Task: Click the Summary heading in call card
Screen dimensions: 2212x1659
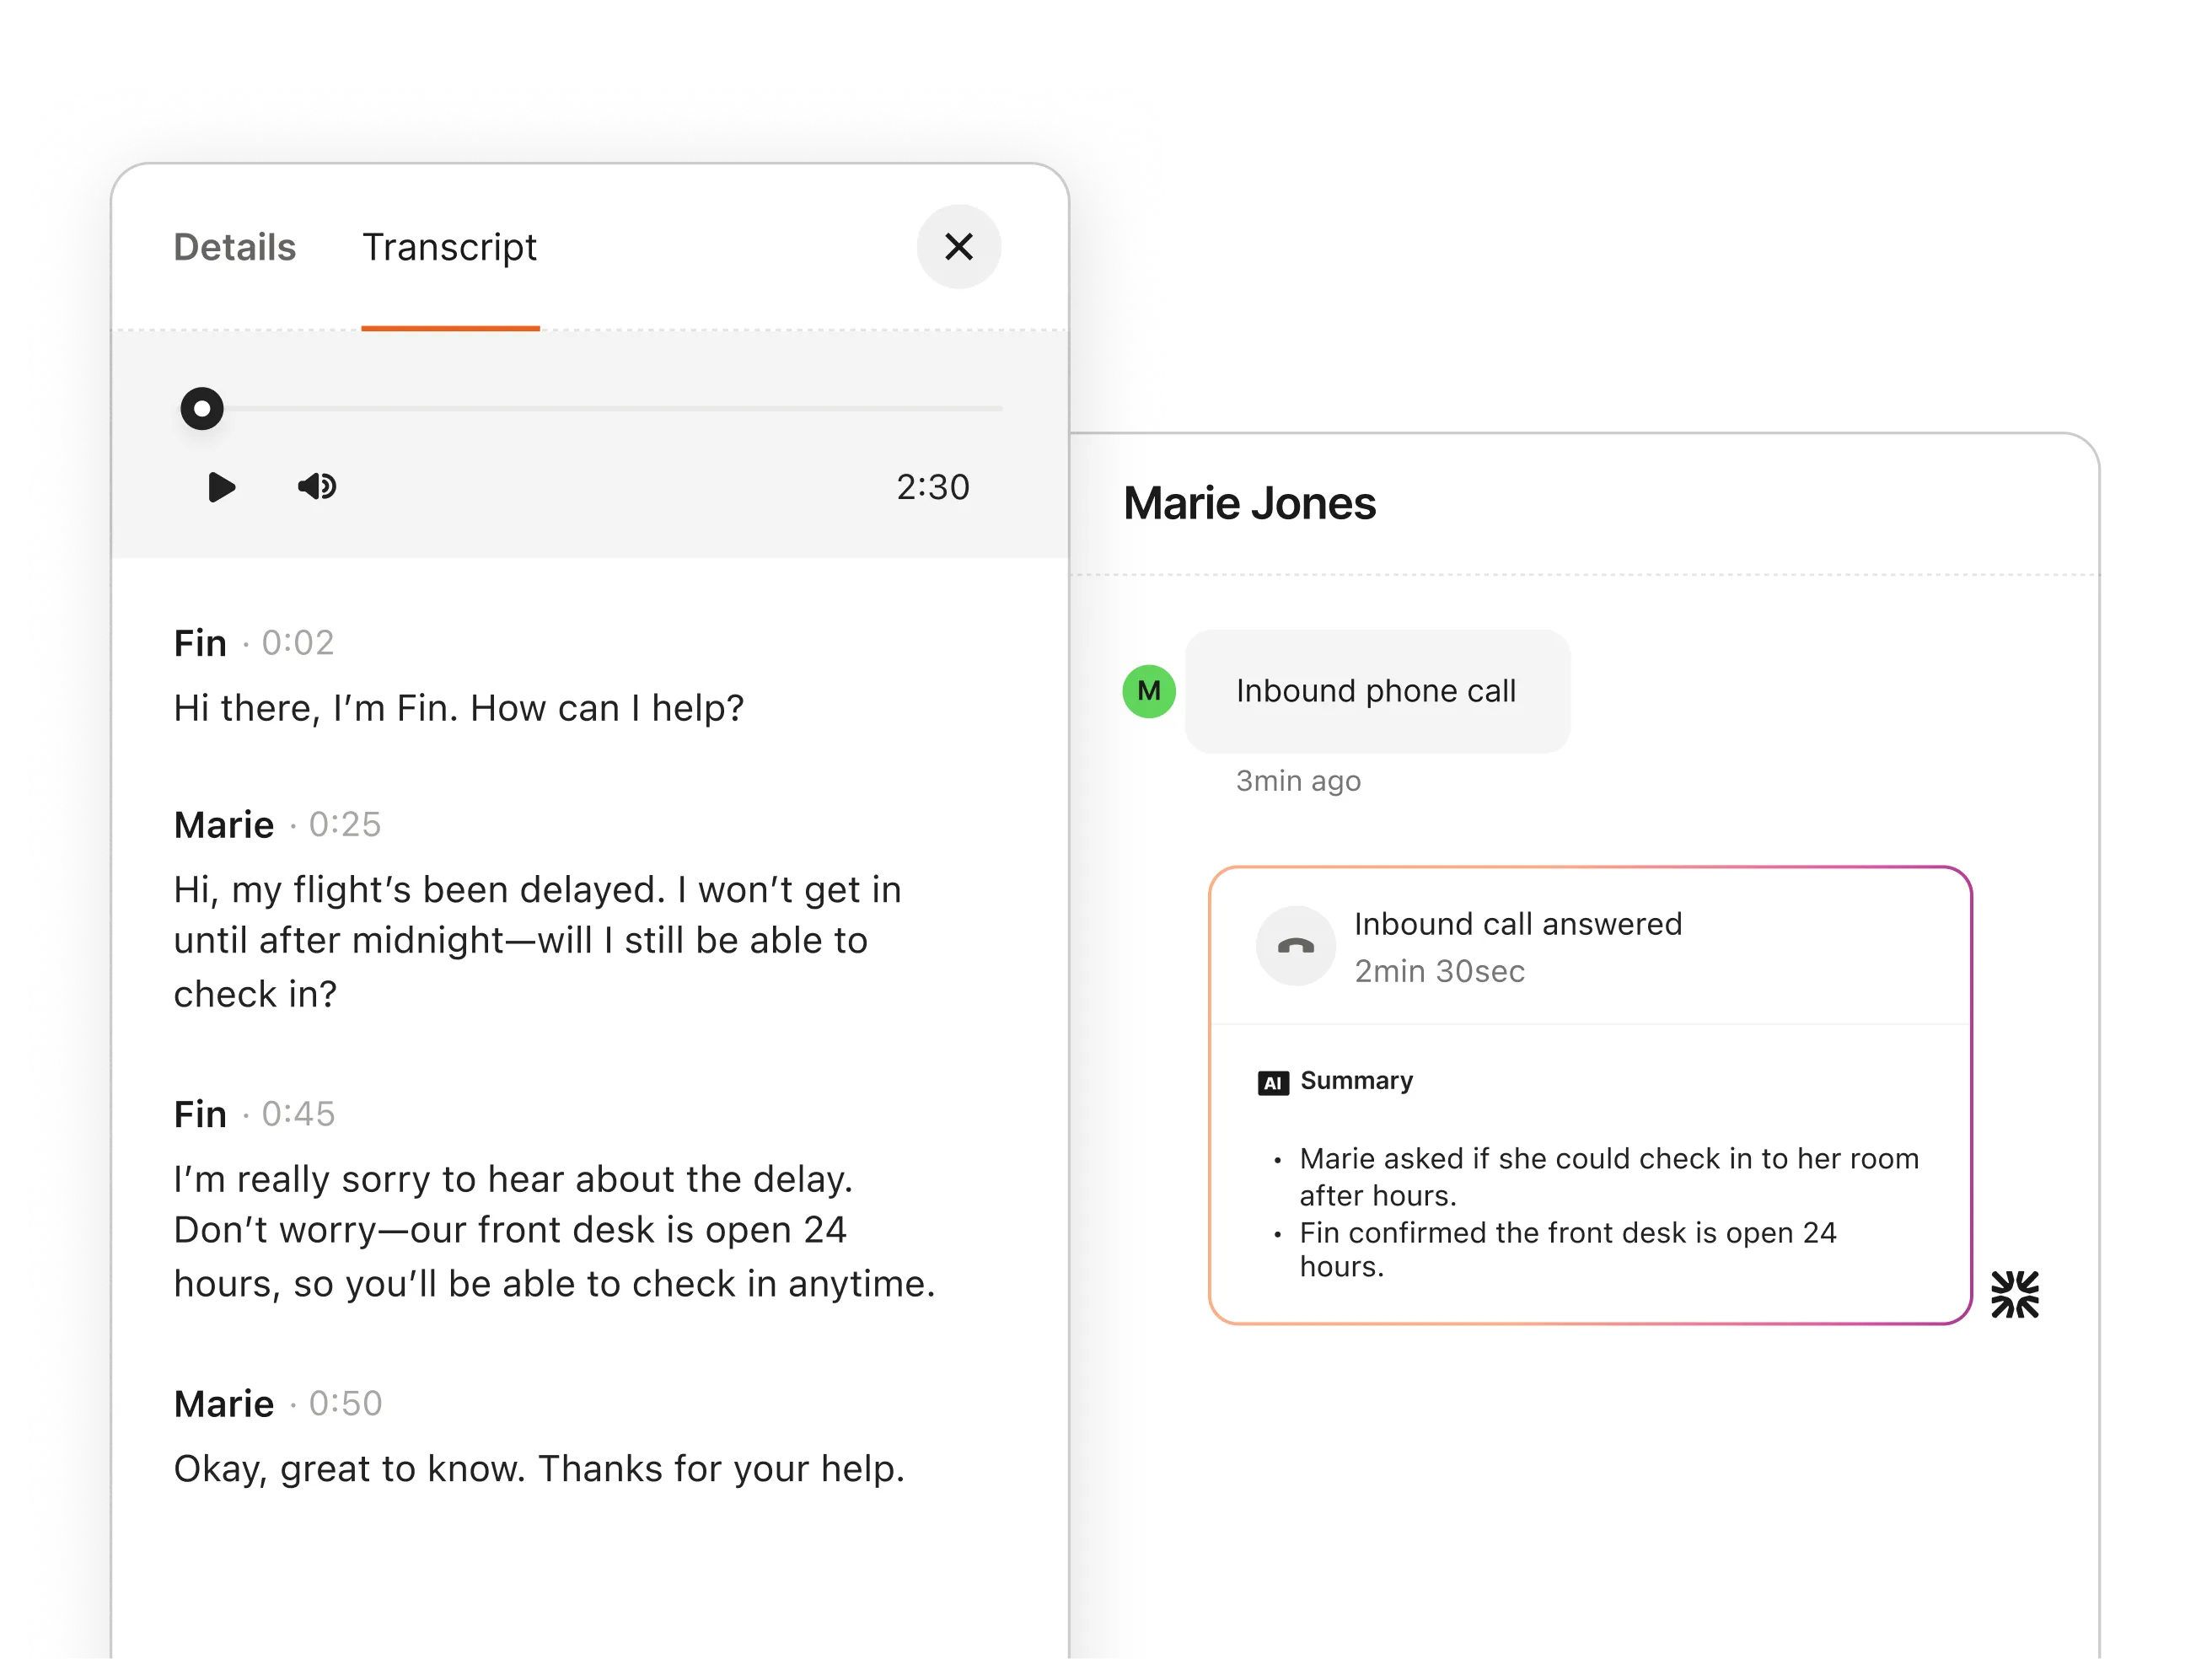Action: coord(1356,1081)
